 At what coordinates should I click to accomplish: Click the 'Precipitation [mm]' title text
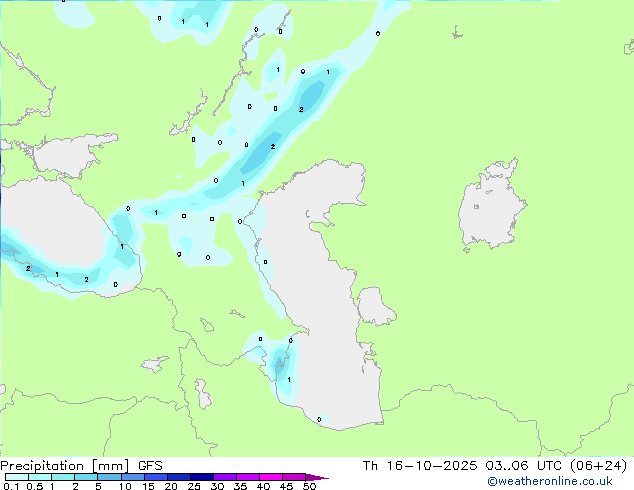65,466
